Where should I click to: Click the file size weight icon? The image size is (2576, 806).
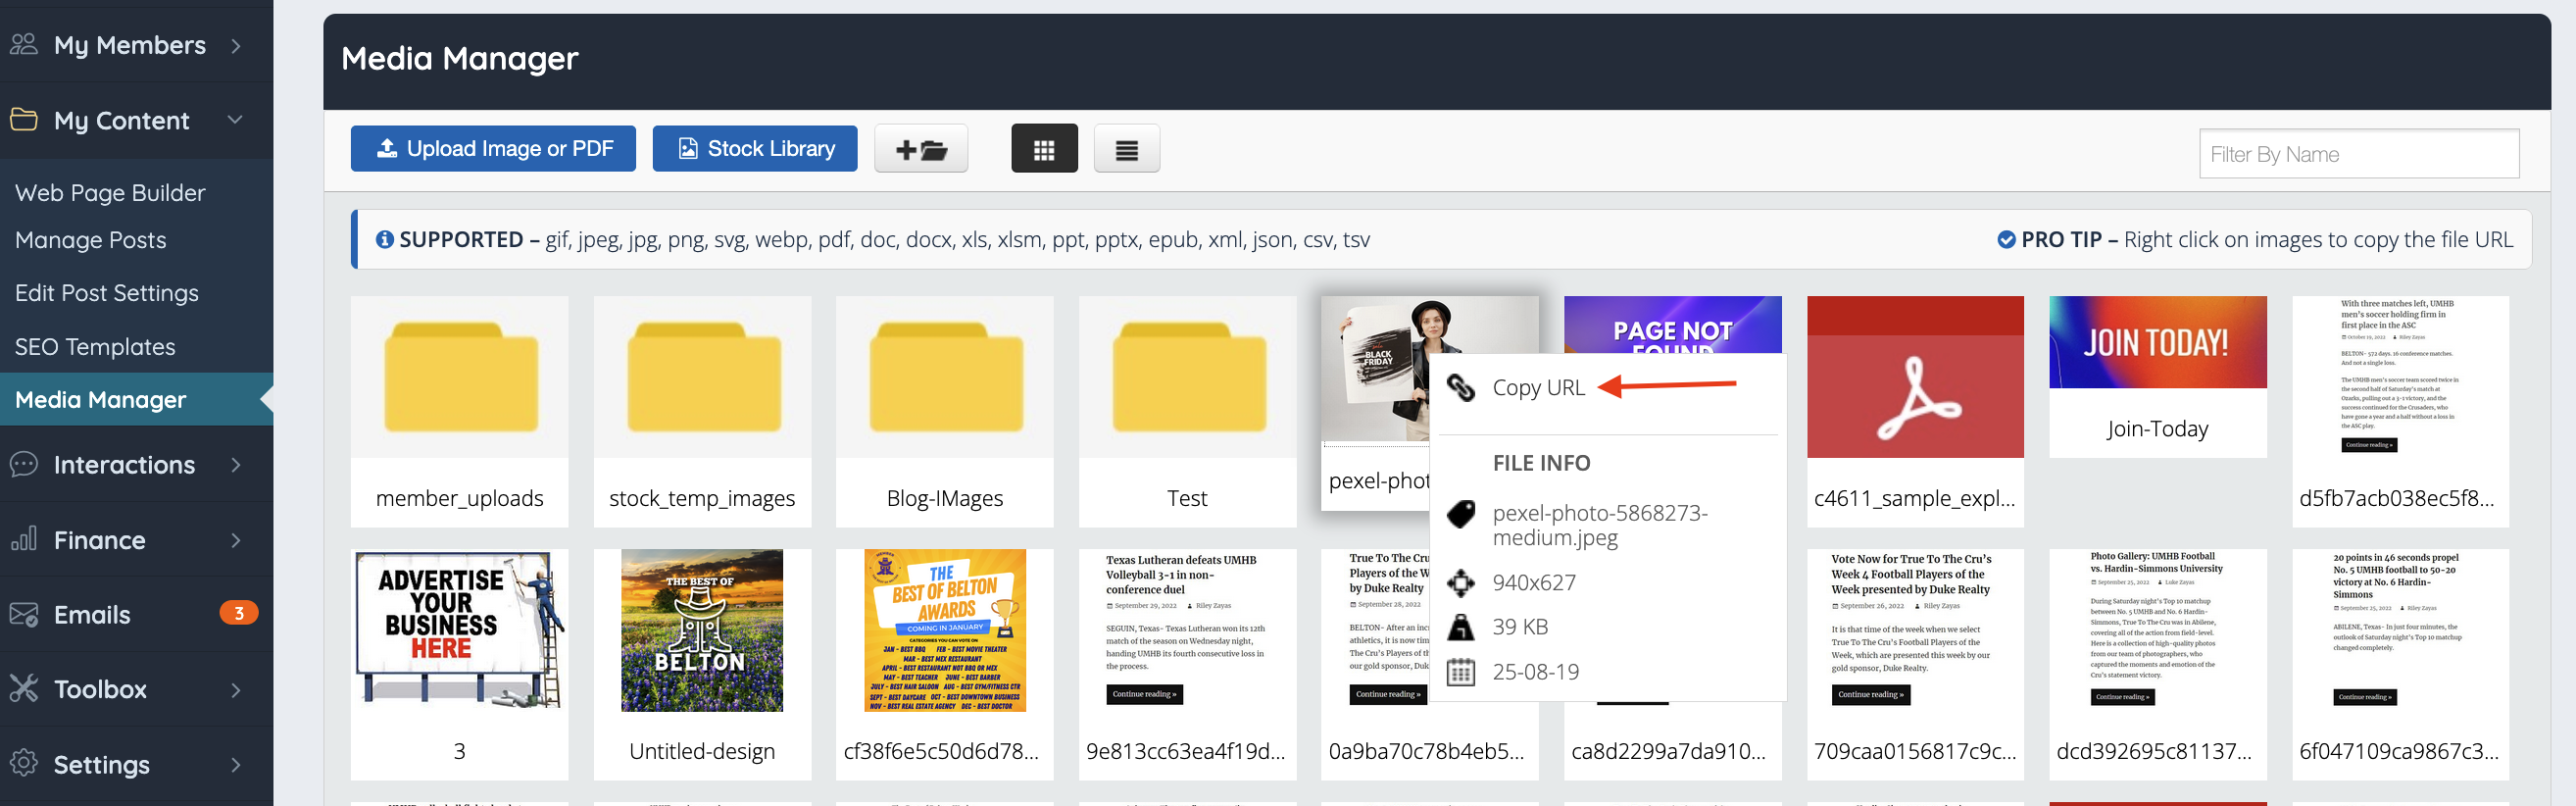click(x=1461, y=627)
